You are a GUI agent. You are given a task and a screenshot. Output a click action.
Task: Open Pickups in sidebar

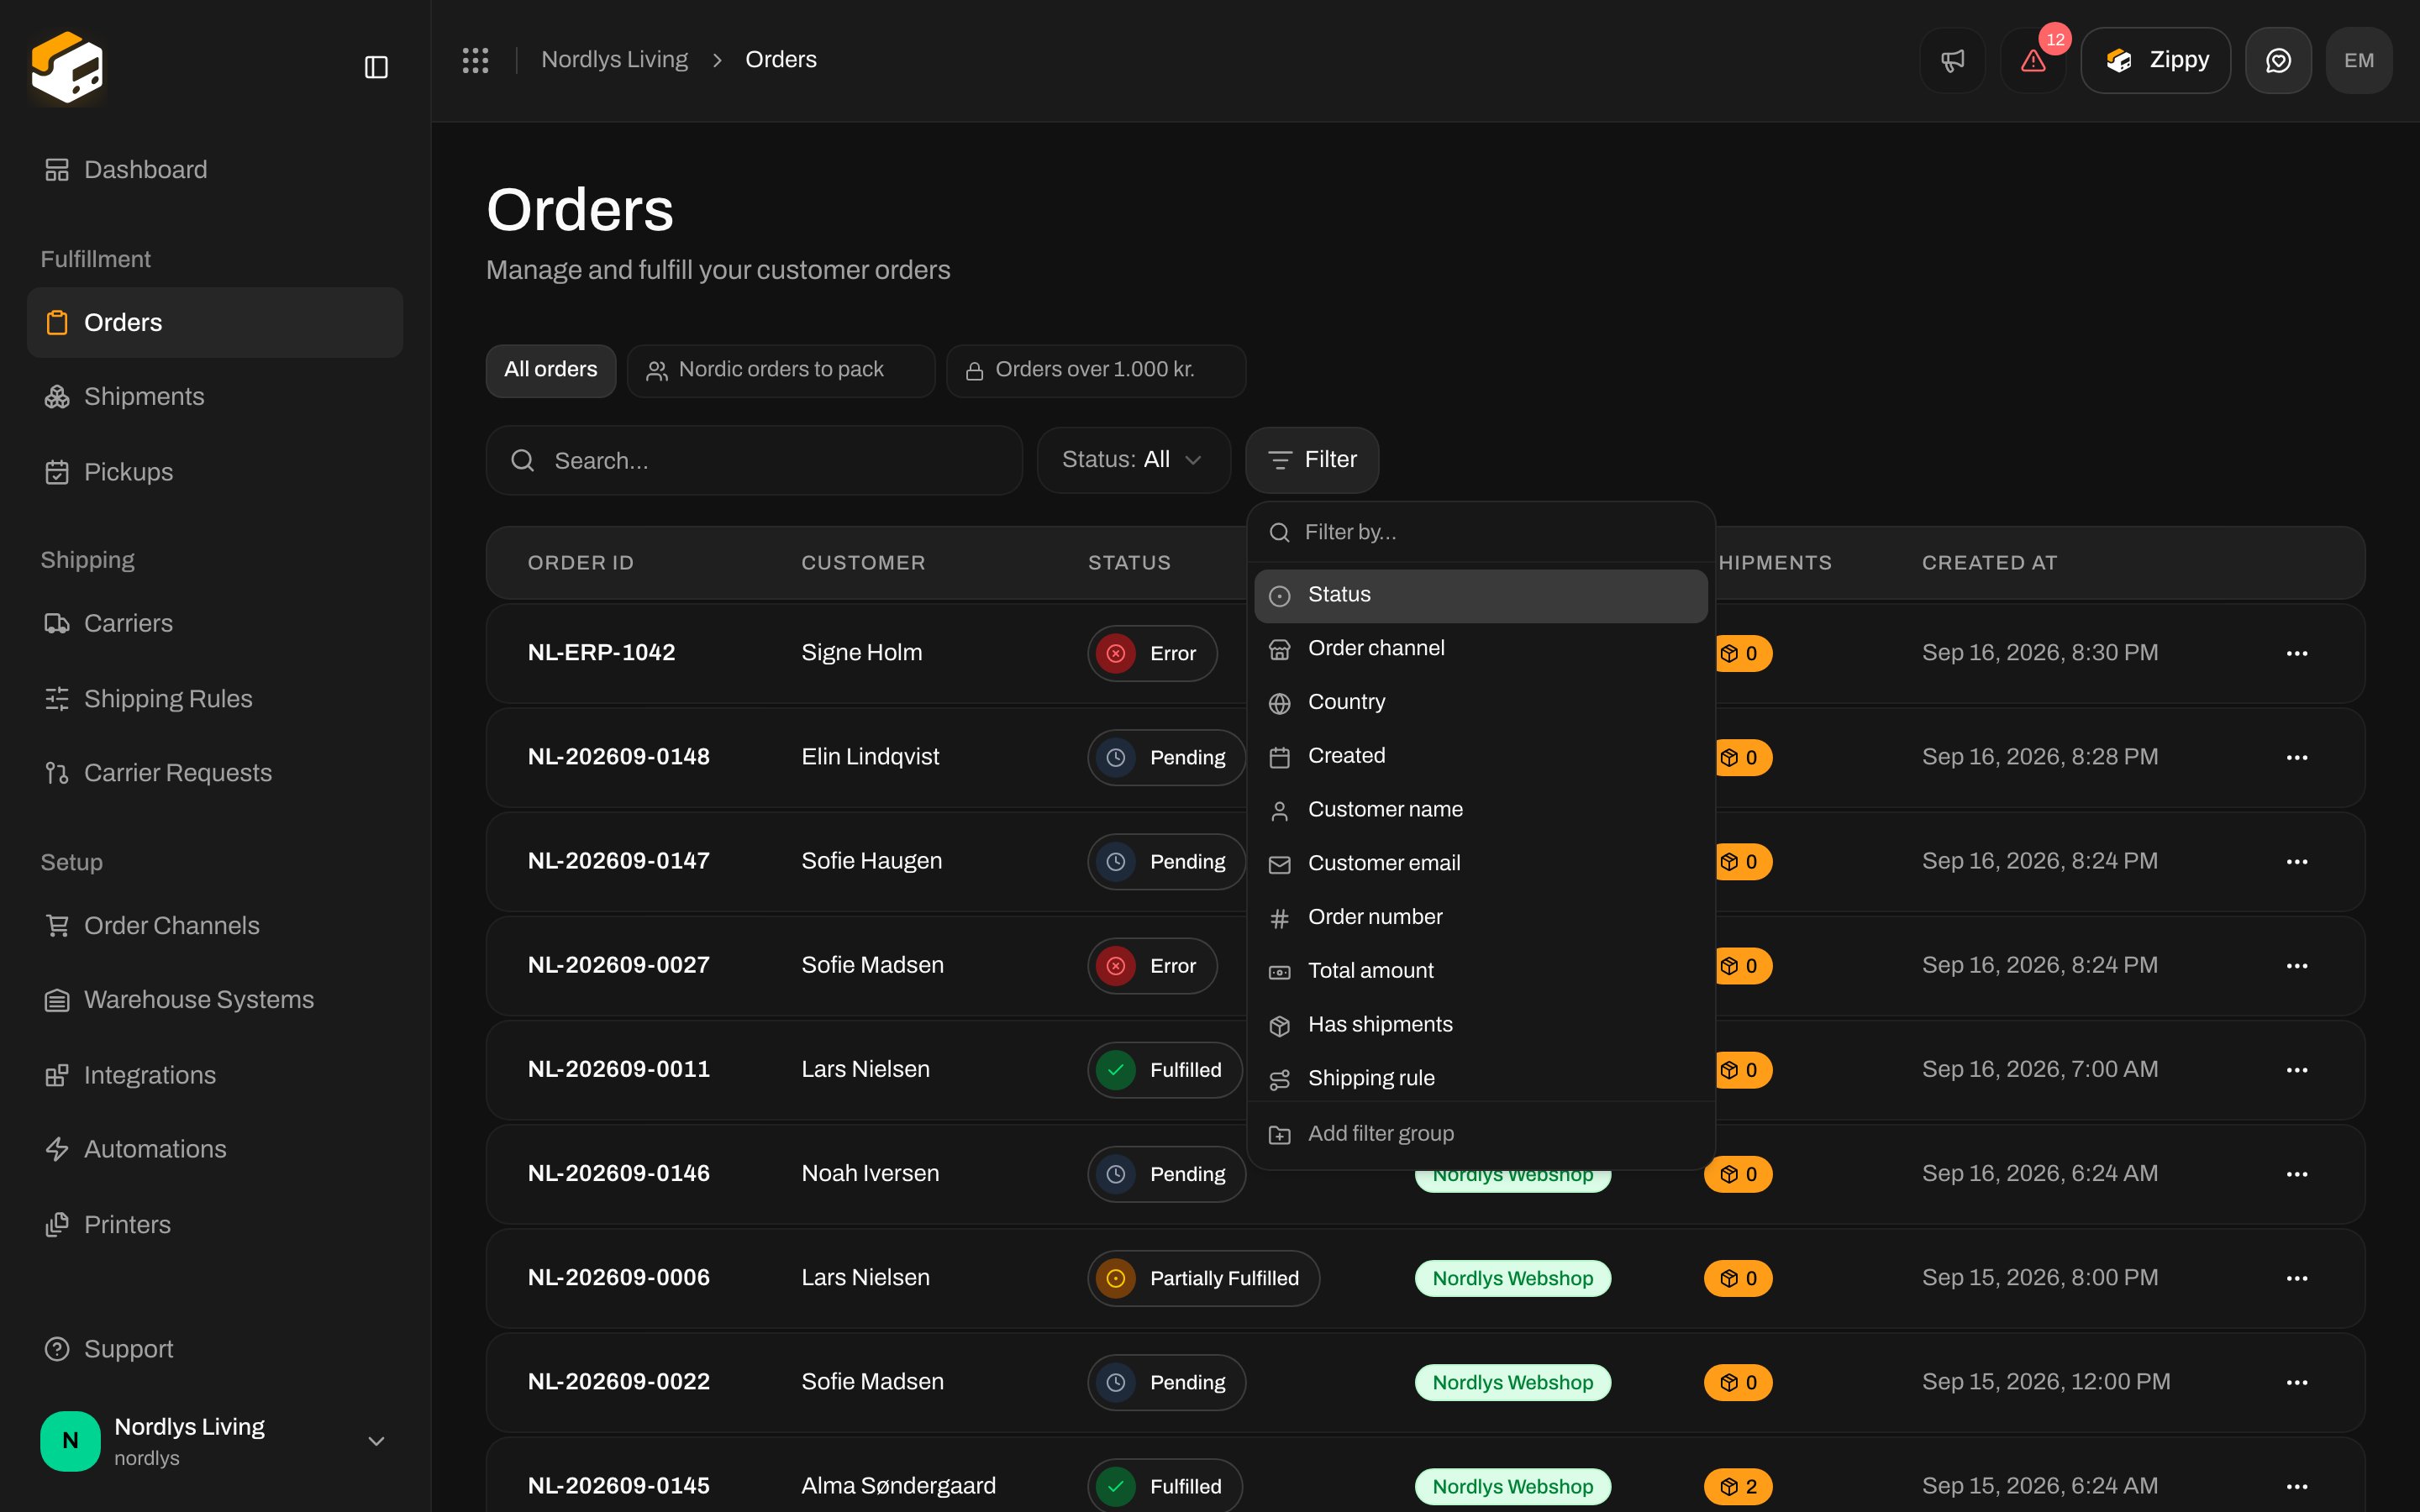point(215,472)
